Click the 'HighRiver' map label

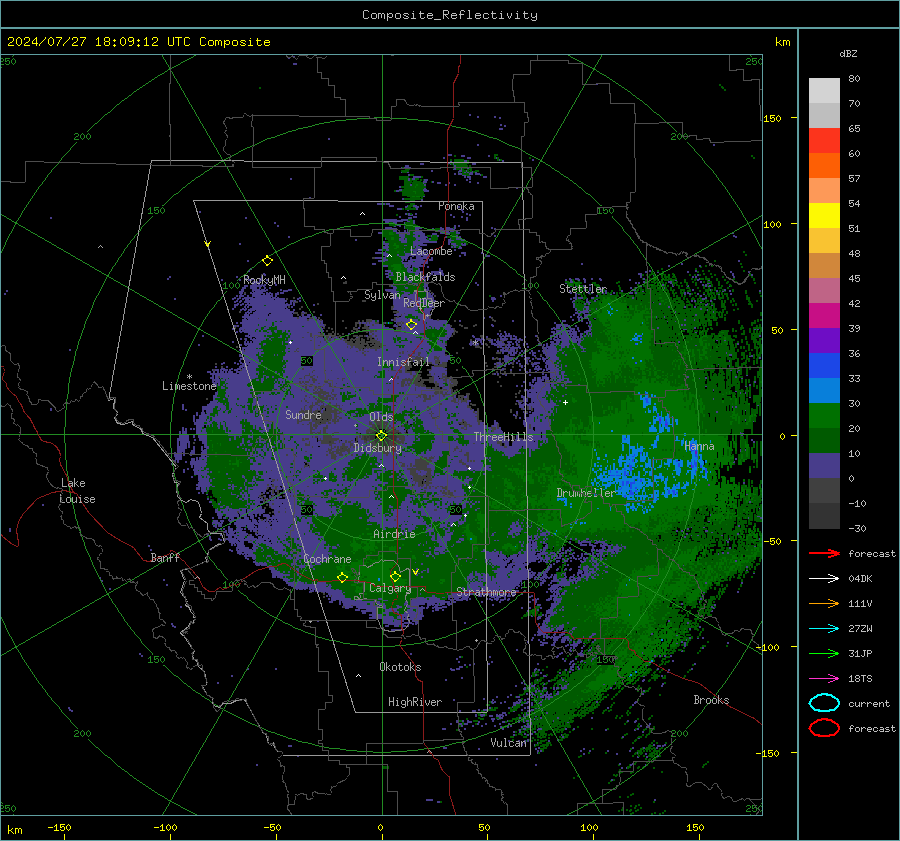pos(415,702)
